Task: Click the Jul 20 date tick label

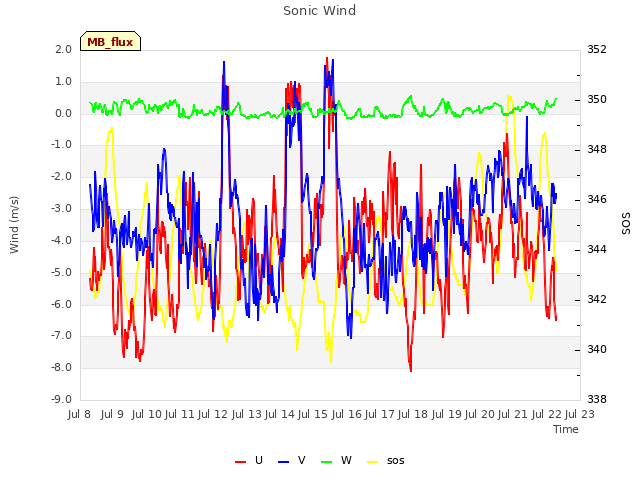Action: click(480, 414)
